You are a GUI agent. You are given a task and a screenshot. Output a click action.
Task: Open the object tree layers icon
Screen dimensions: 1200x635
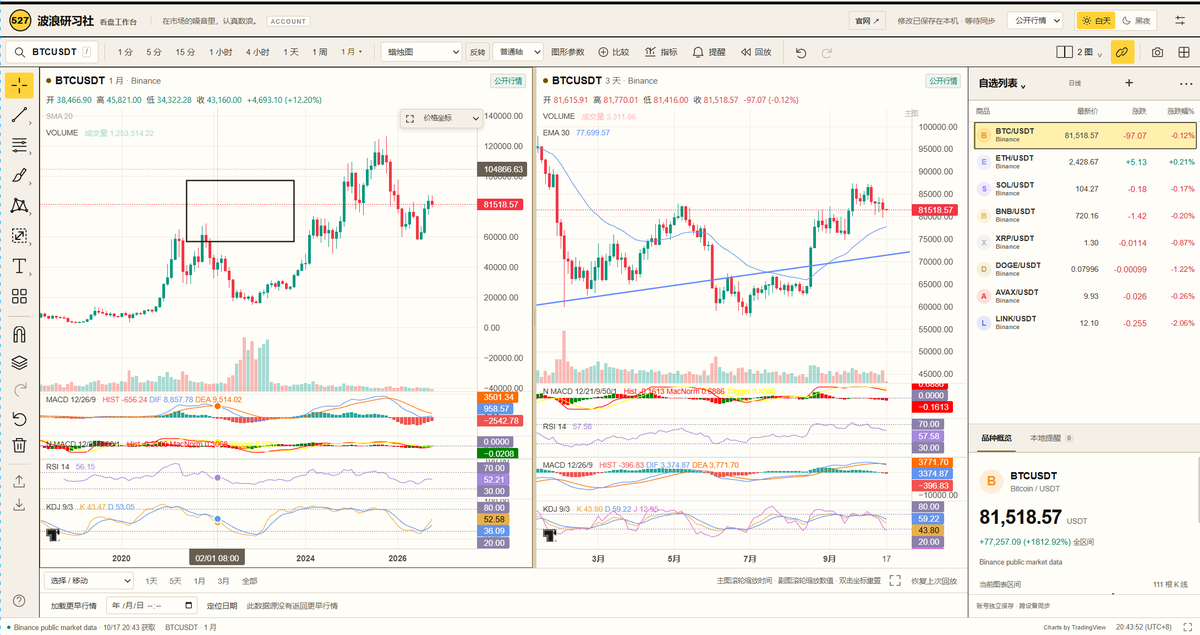(x=19, y=362)
